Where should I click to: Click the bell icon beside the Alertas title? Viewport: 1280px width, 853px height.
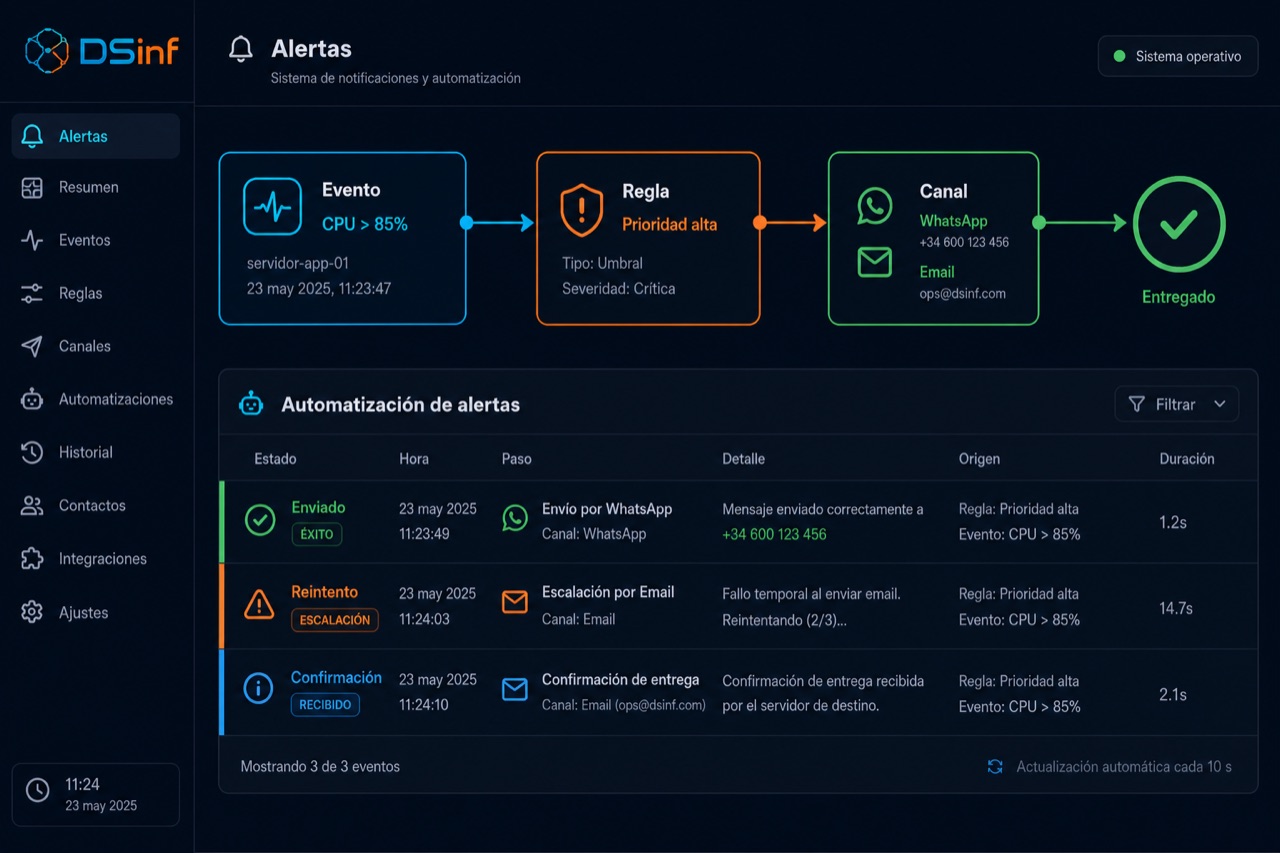click(x=241, y=49)
